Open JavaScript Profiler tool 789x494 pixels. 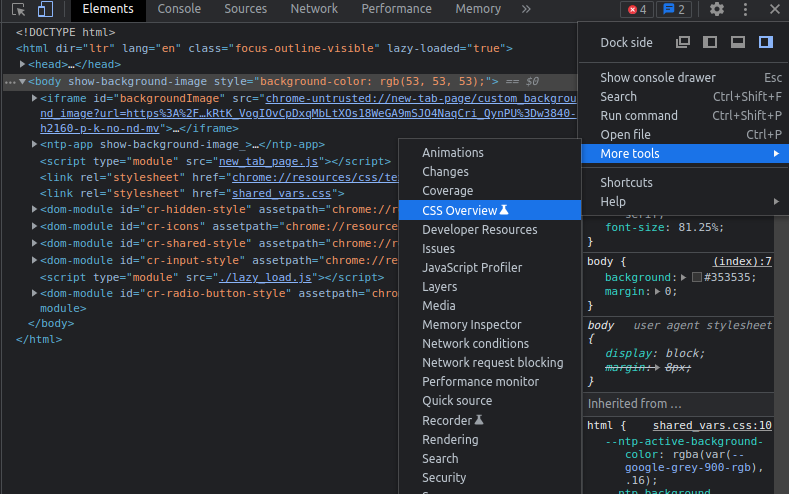pyautogui.click(x=490, y=268)
